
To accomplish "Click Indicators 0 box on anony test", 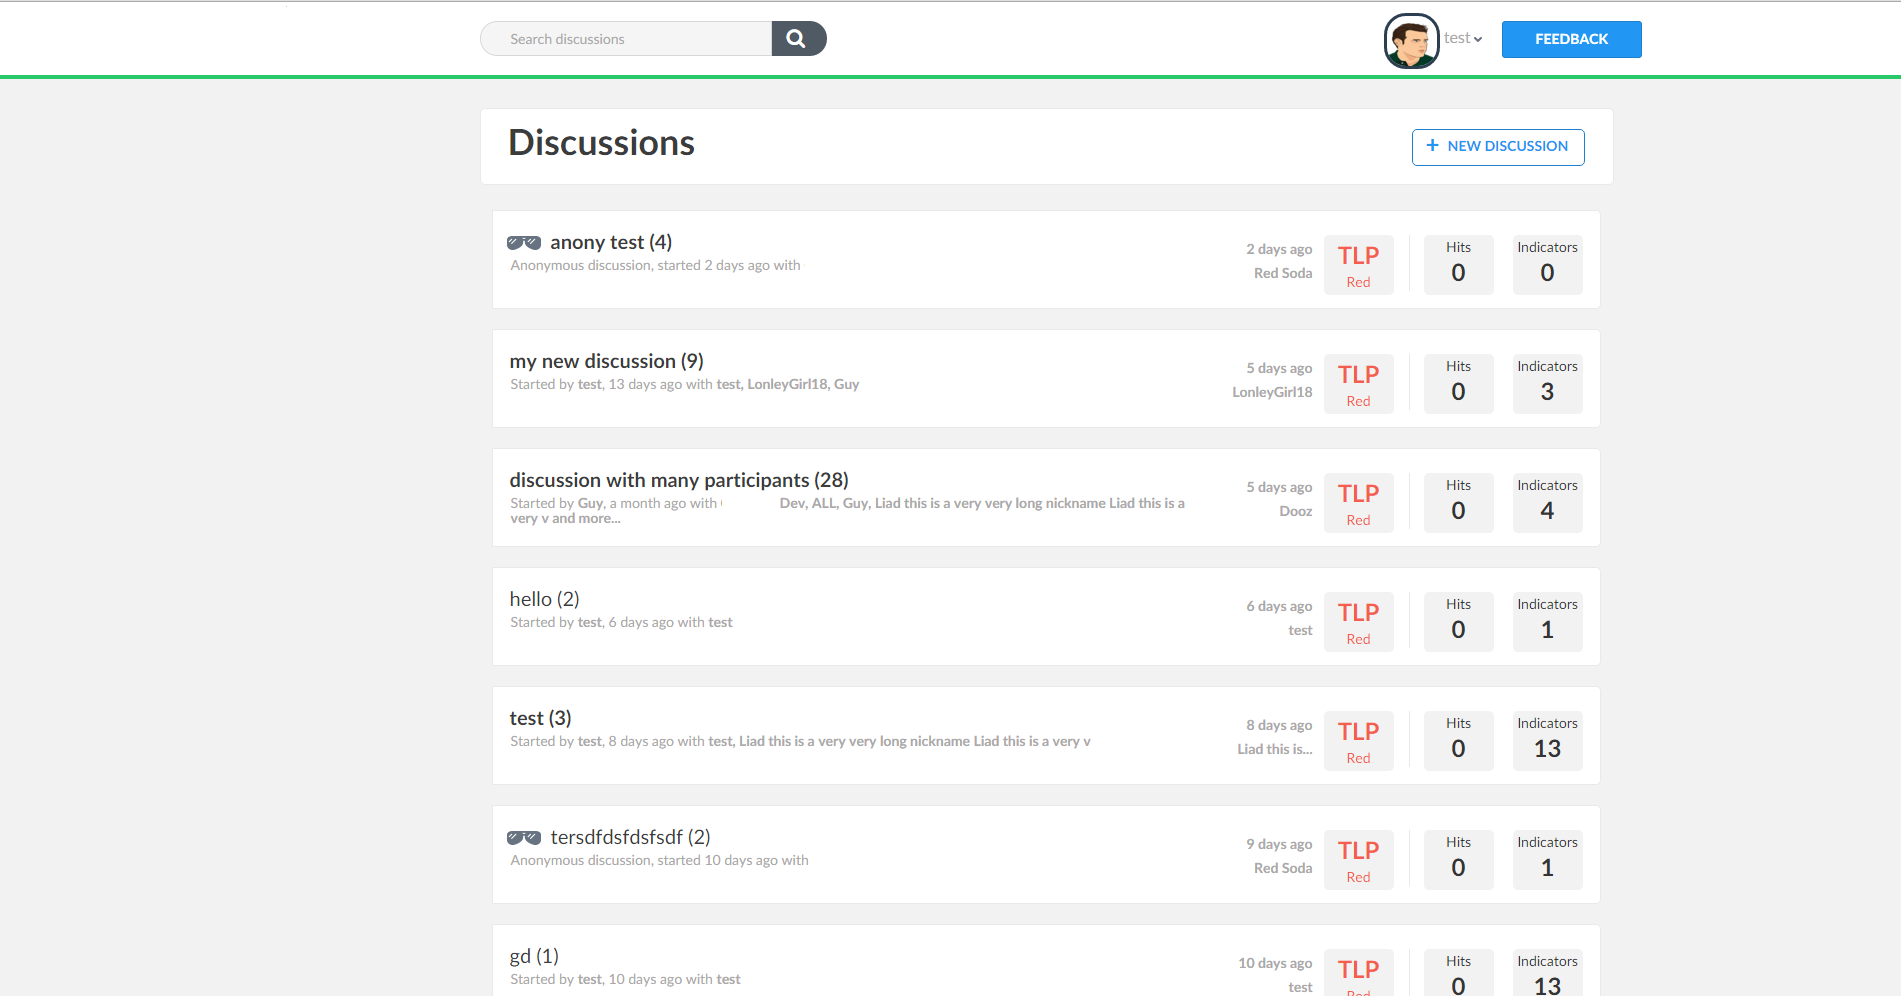I will pyautogui.click(x=1547, y=265).
